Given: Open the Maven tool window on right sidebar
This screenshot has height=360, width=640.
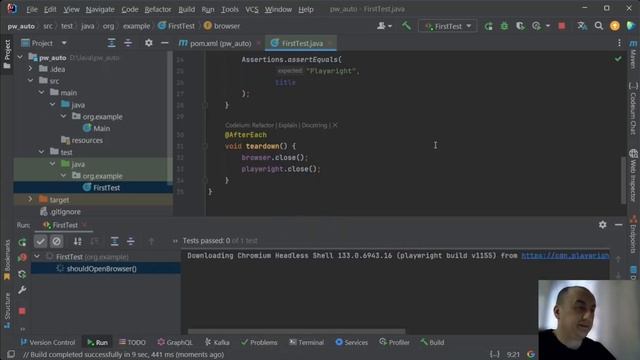Looking at the screenshot, I should pyautogui.click(x=633, y=54).
